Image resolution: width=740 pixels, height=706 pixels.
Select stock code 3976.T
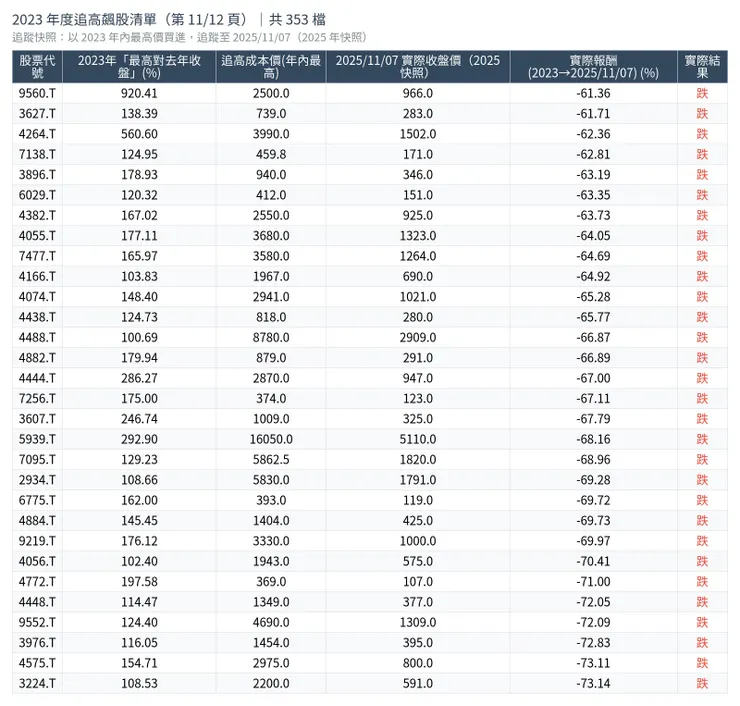click(x=37, y=643)
